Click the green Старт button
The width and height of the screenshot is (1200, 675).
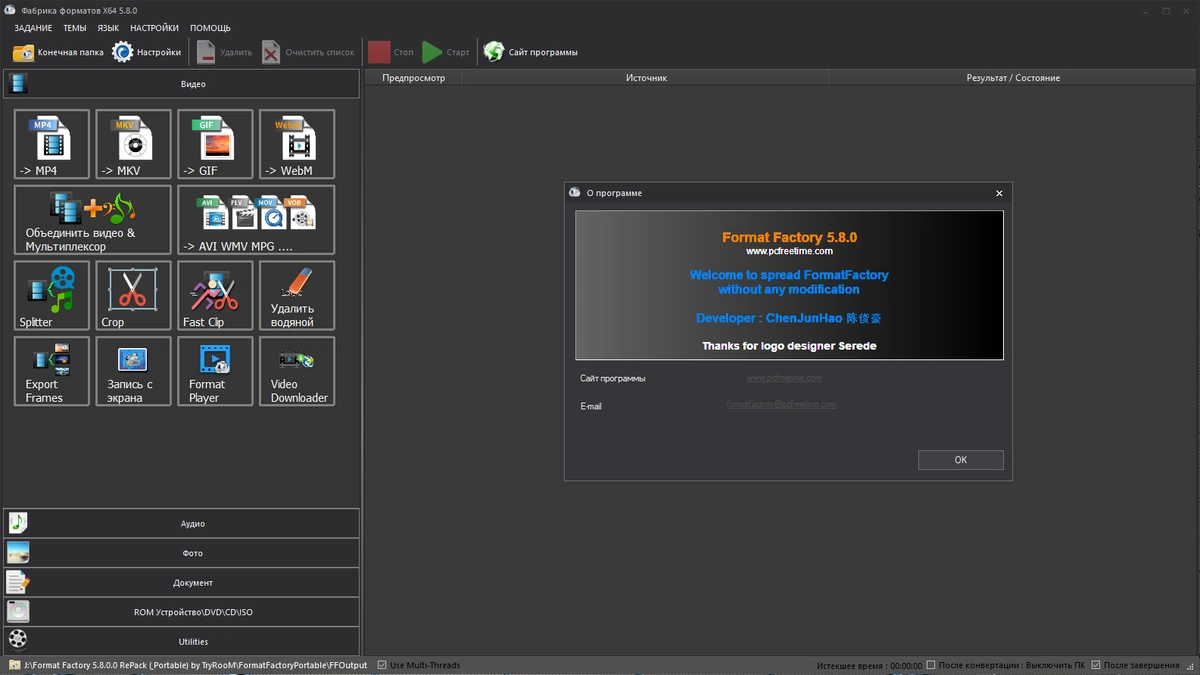[x=446, y=52]
